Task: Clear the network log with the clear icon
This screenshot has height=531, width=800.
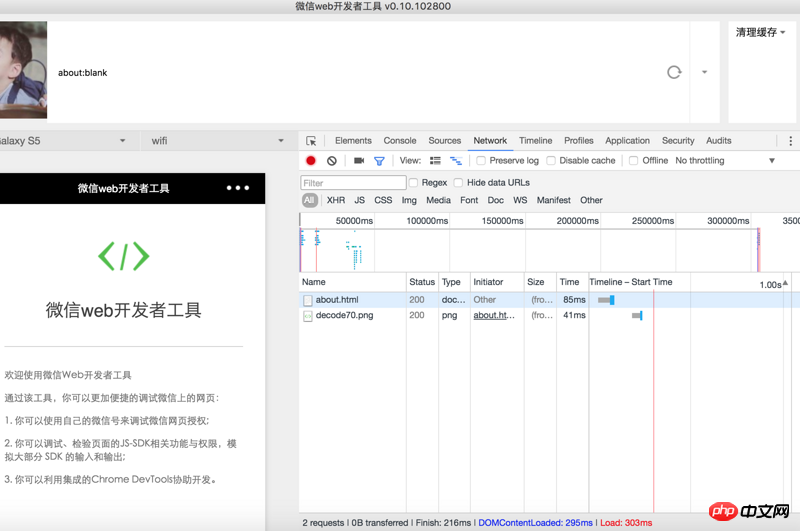Action: 332,161
